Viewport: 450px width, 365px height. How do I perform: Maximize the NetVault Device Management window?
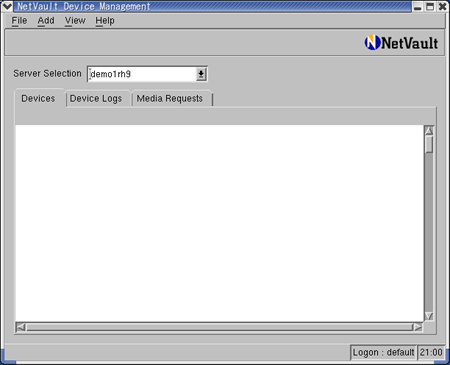click(x=430, y=7)
